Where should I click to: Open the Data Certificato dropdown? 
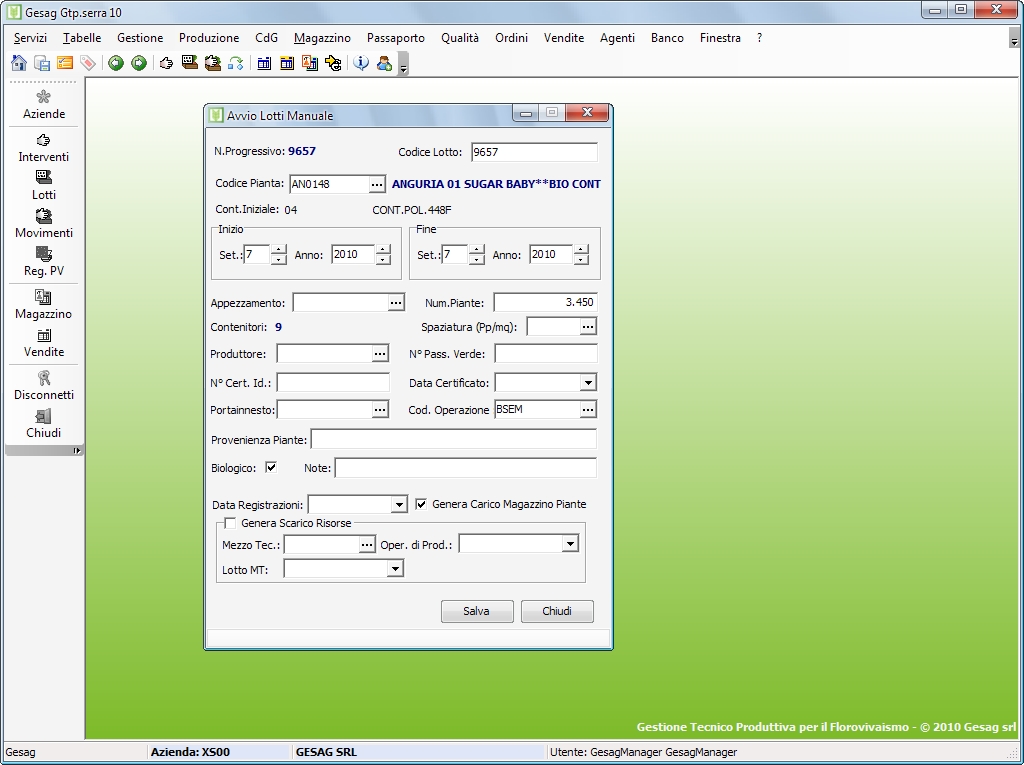coord(588,382)
